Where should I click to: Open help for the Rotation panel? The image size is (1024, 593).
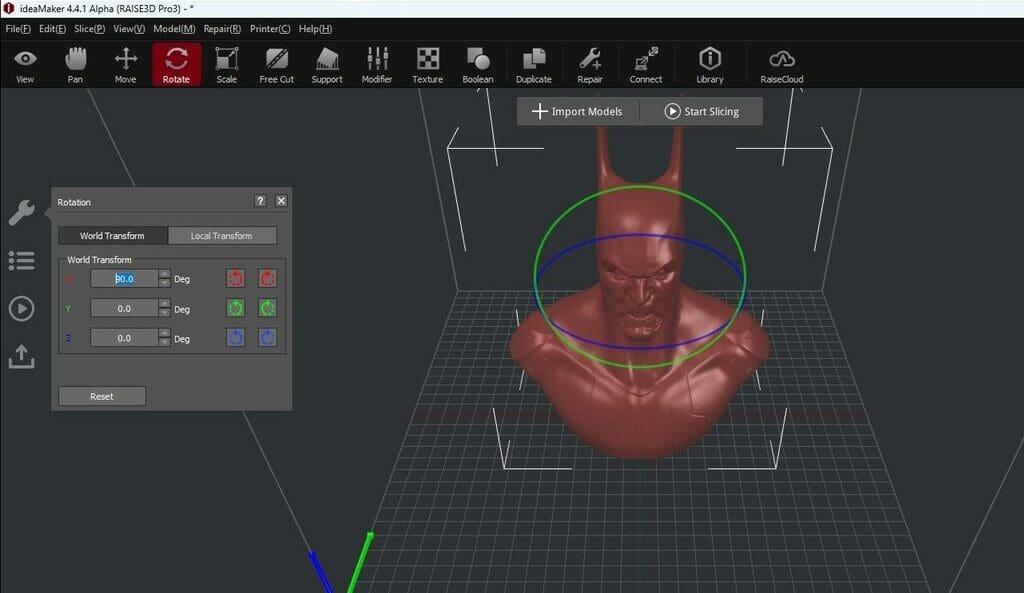[x=260, y=200]
